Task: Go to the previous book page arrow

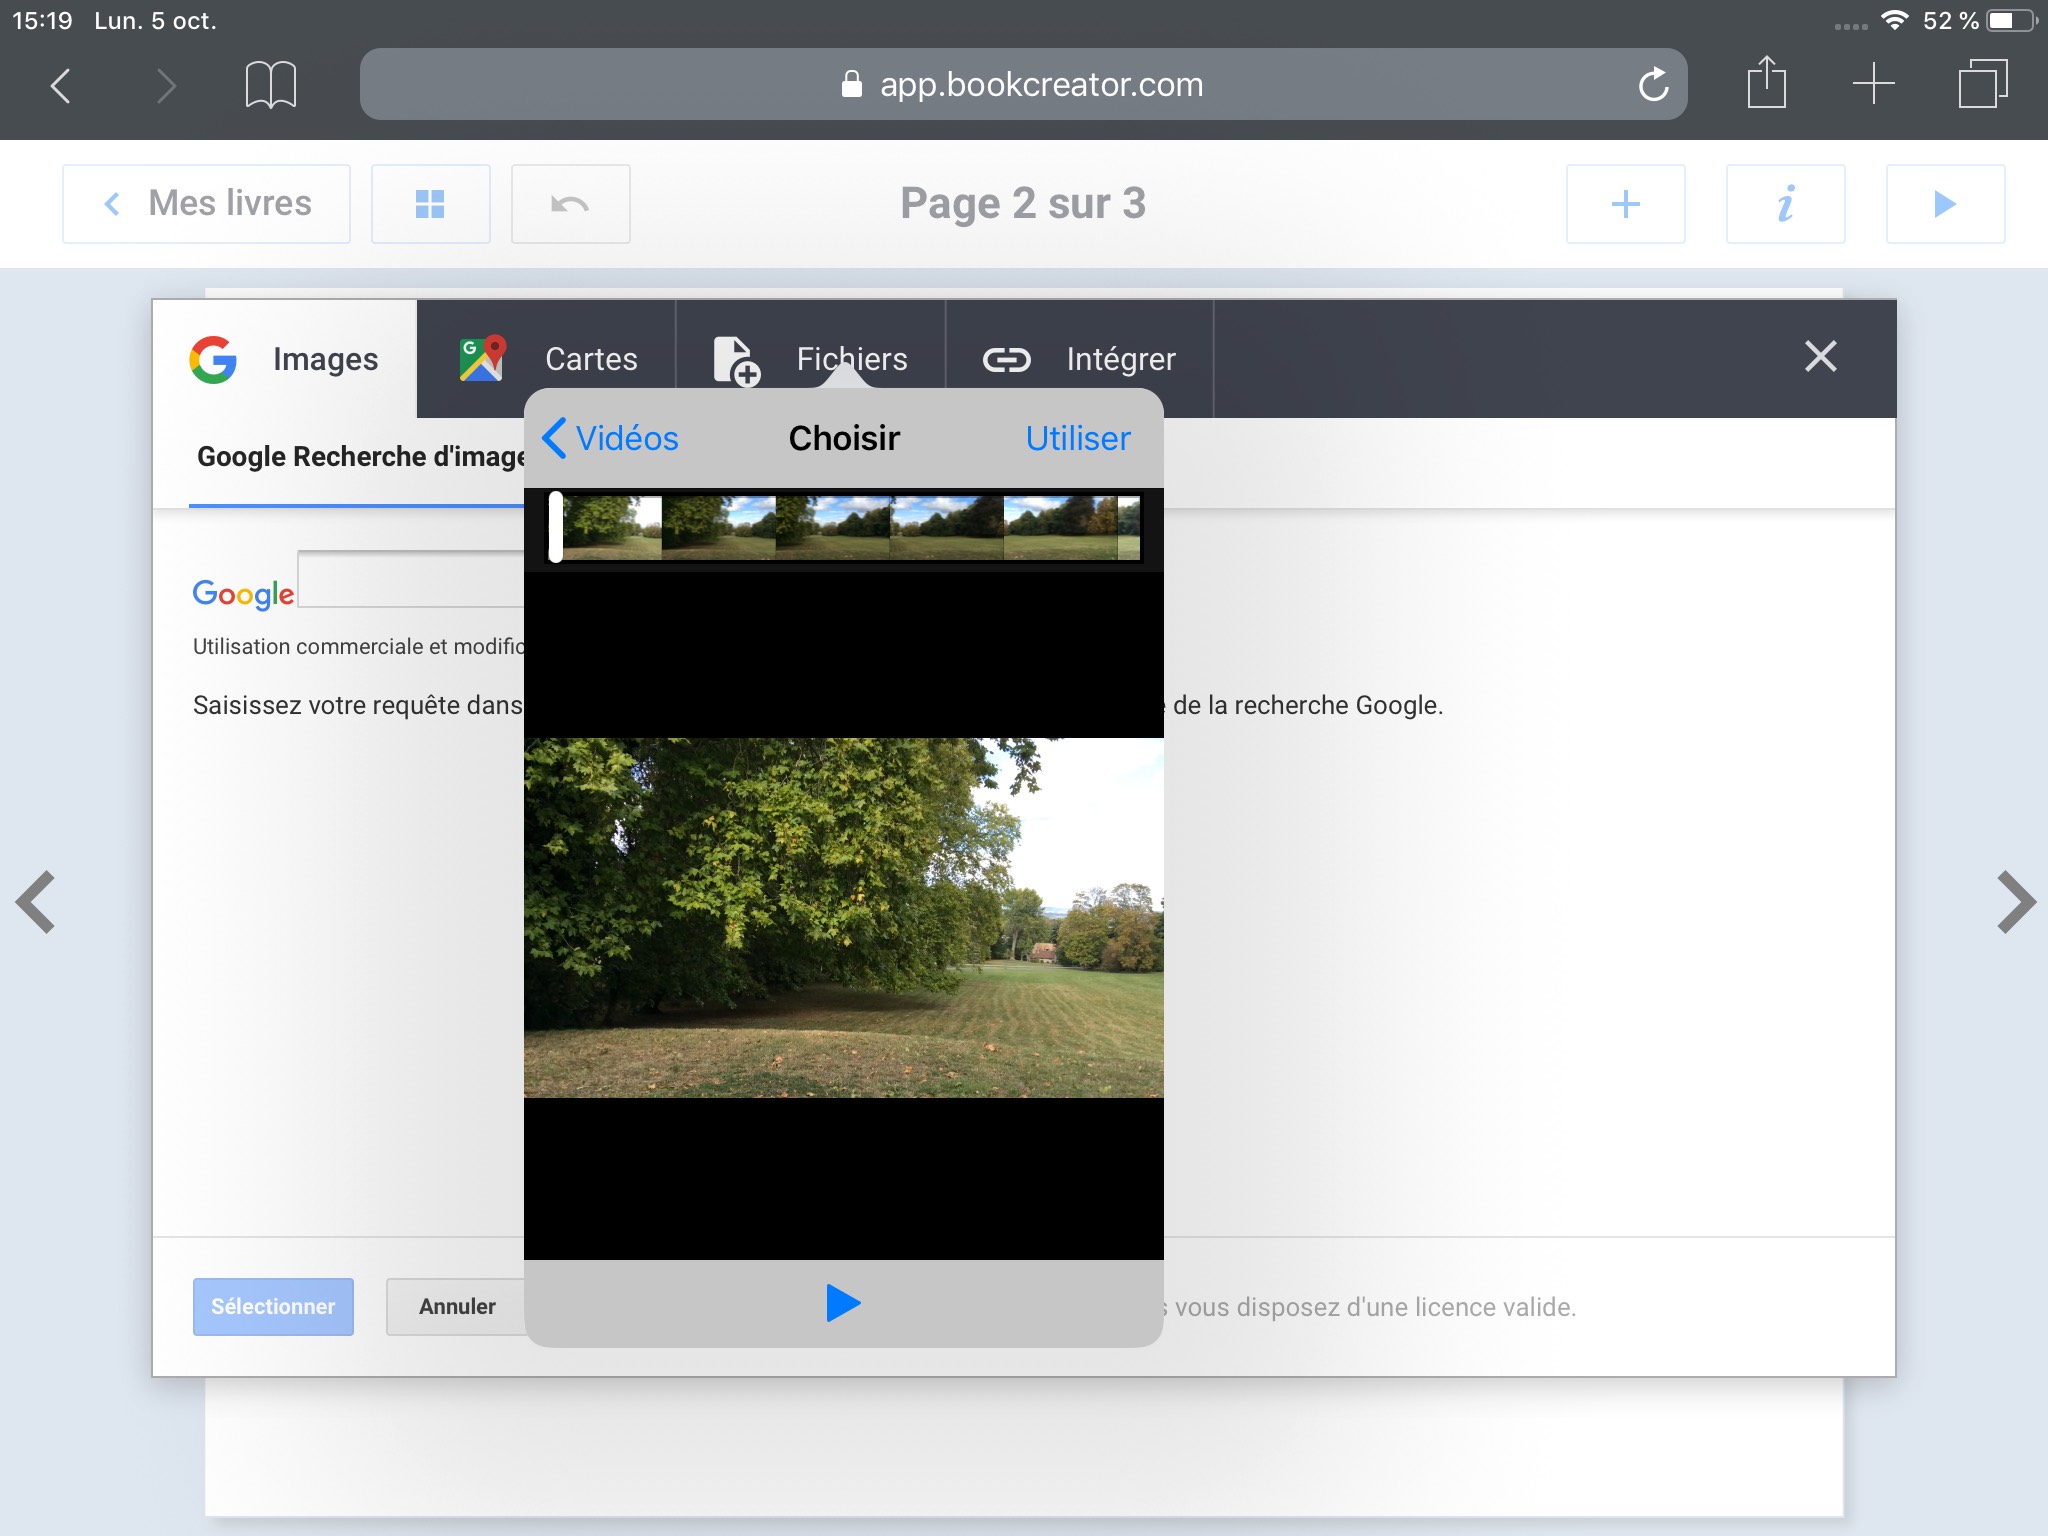Action: (36, 902)
